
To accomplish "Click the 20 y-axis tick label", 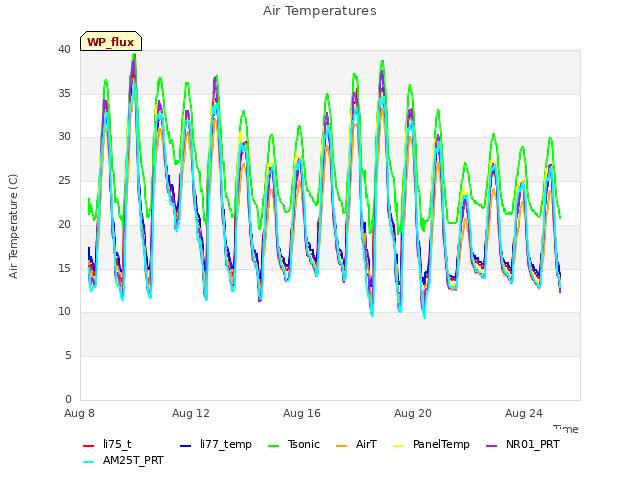I will tap(64, 224).
